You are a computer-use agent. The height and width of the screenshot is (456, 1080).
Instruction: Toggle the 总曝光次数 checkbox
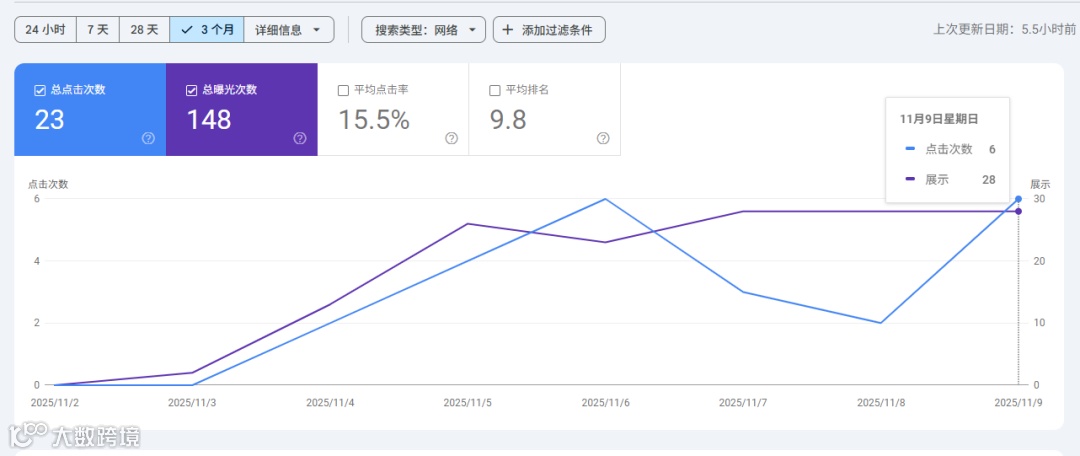[x=191, y=90]
